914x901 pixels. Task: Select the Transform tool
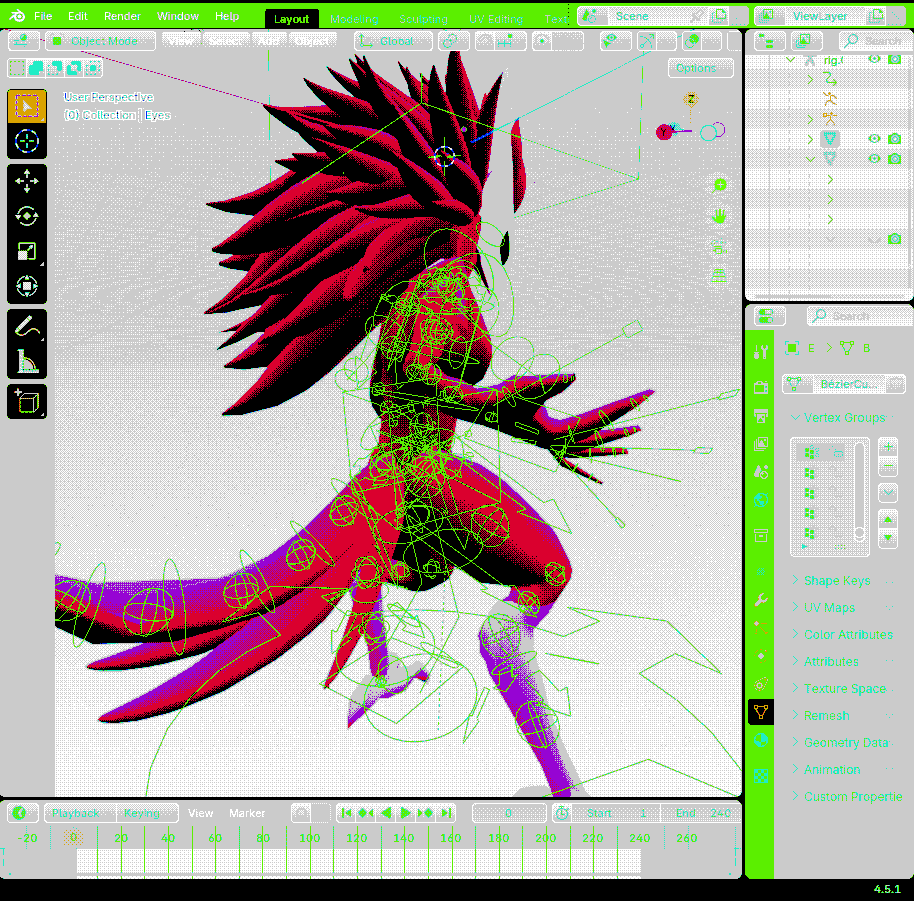pos(27,286)
